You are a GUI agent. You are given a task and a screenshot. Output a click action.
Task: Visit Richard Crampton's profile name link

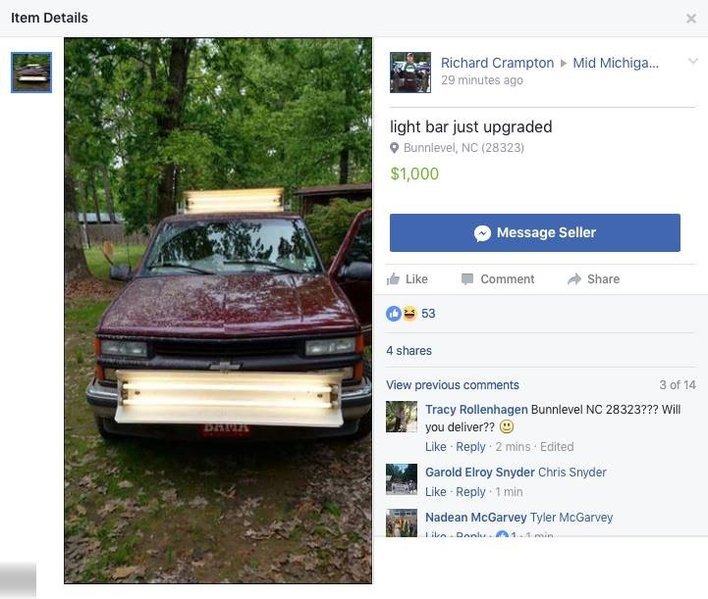(497, 63)
